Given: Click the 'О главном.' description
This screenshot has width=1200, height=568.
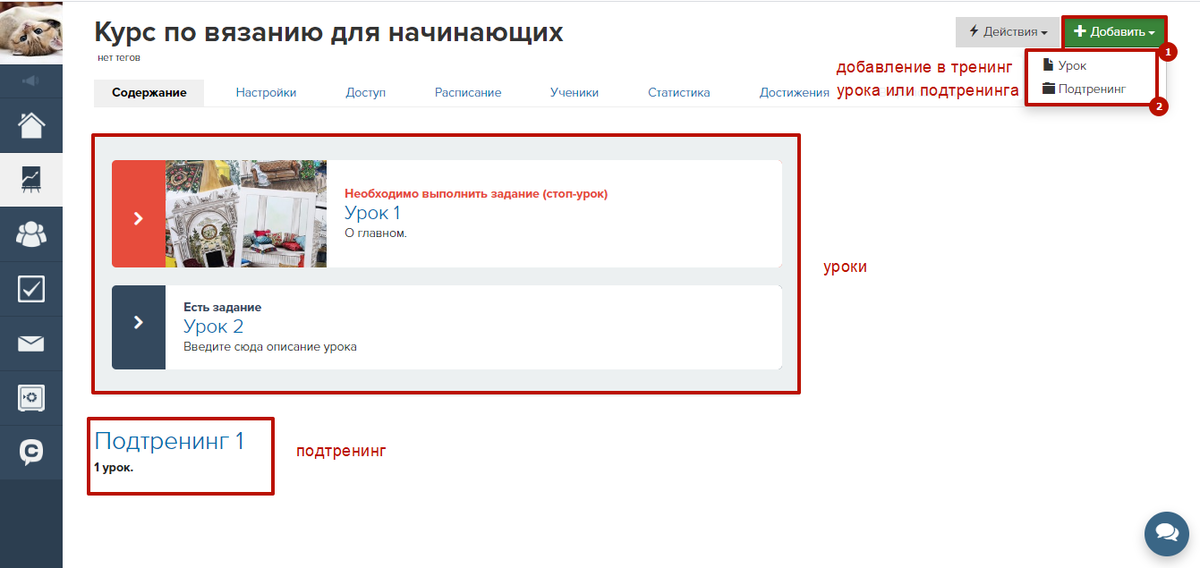Looking at the screenshot, I should [376, 233].
